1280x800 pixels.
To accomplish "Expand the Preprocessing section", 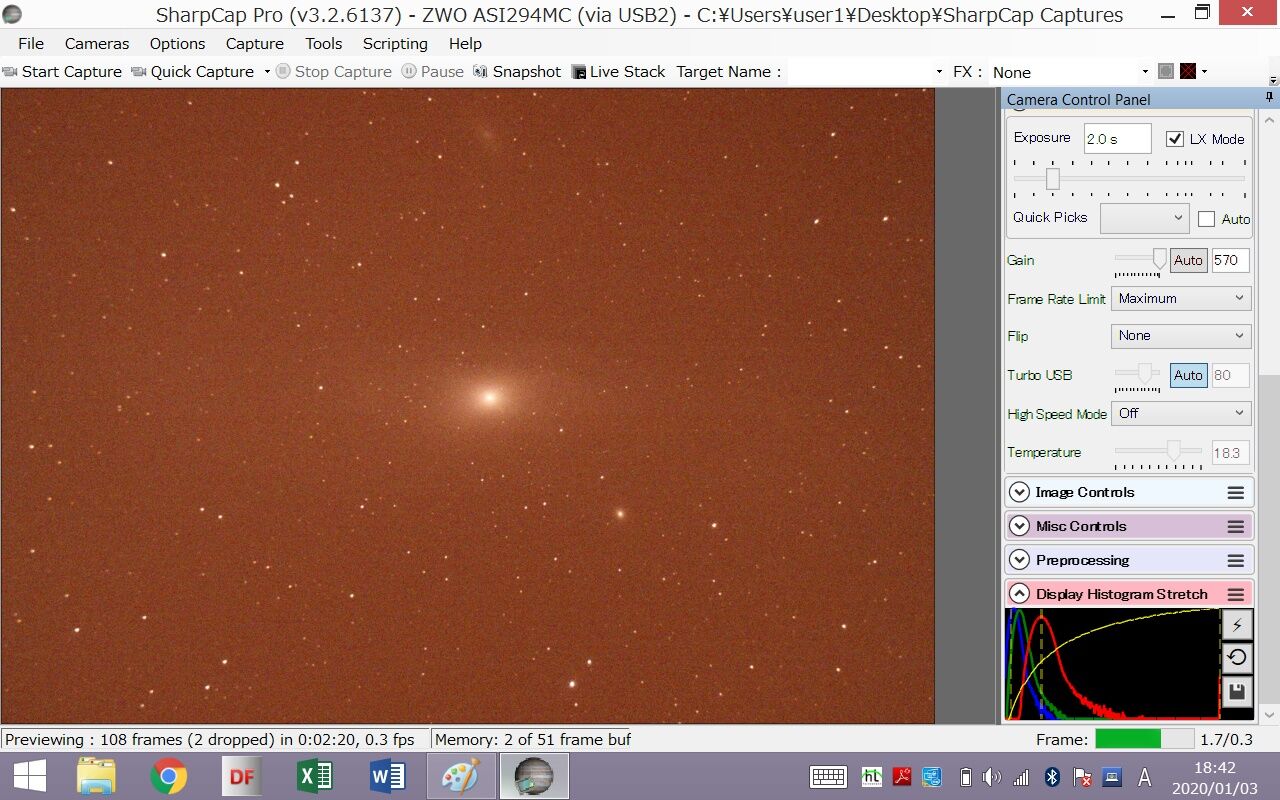I will (x=1019, y=560).
